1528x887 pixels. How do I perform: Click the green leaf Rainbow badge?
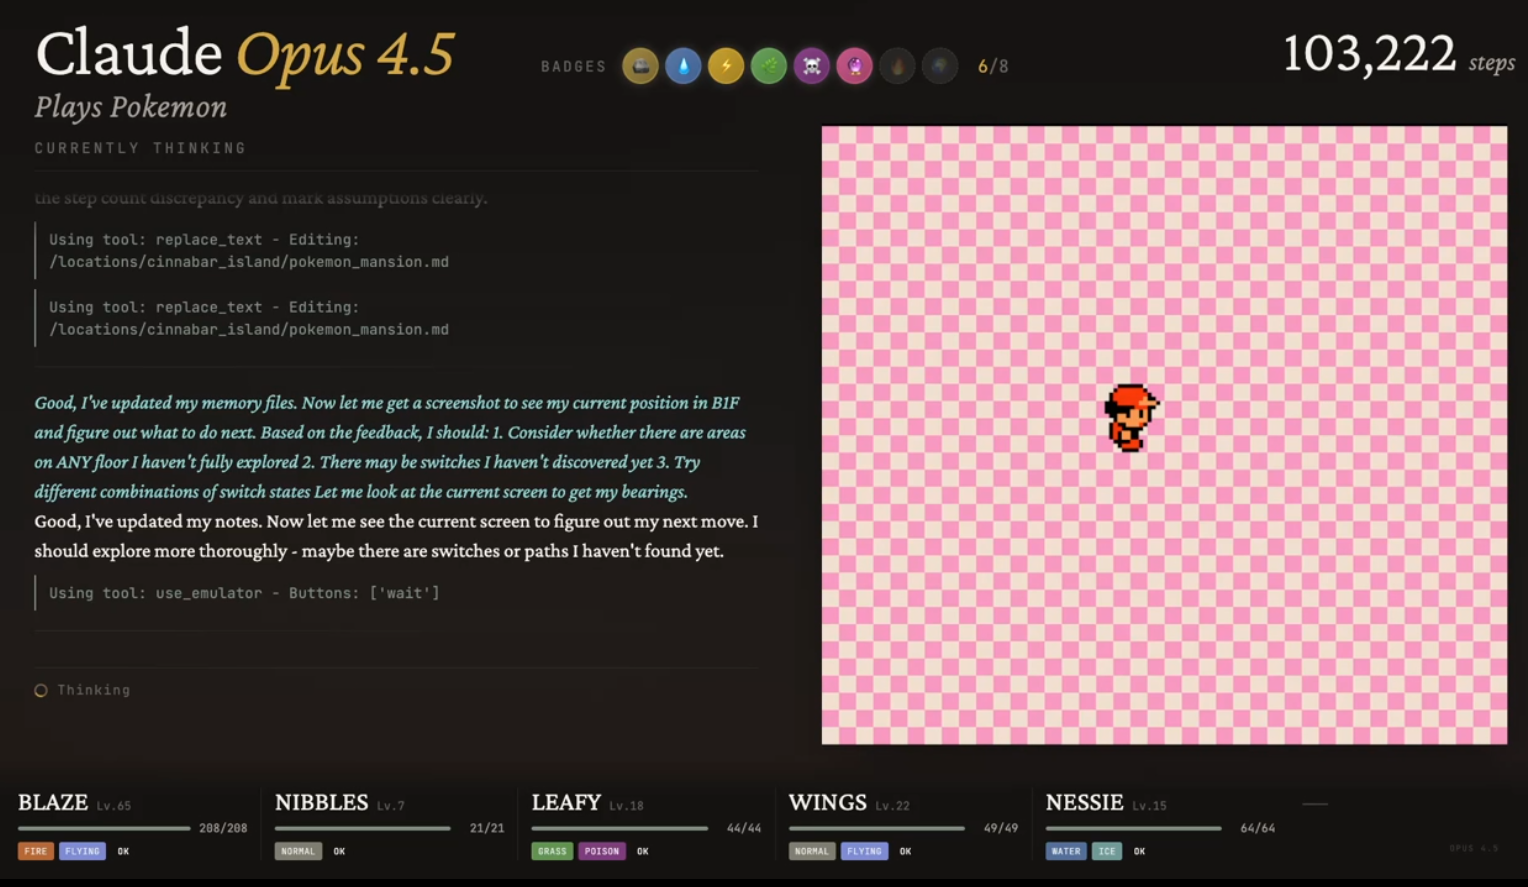click(769, 66)
